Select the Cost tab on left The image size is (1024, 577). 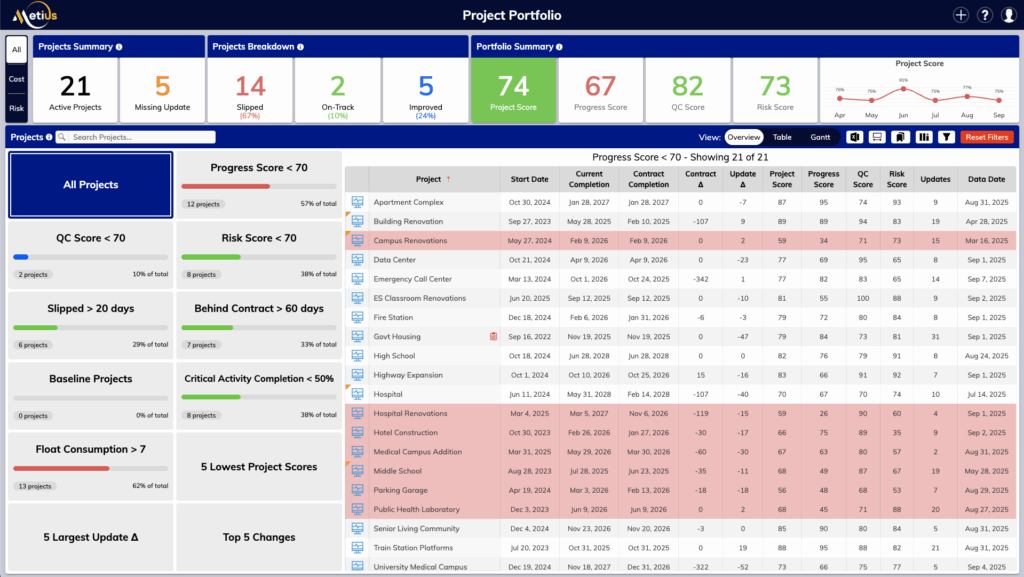point(16,78)
